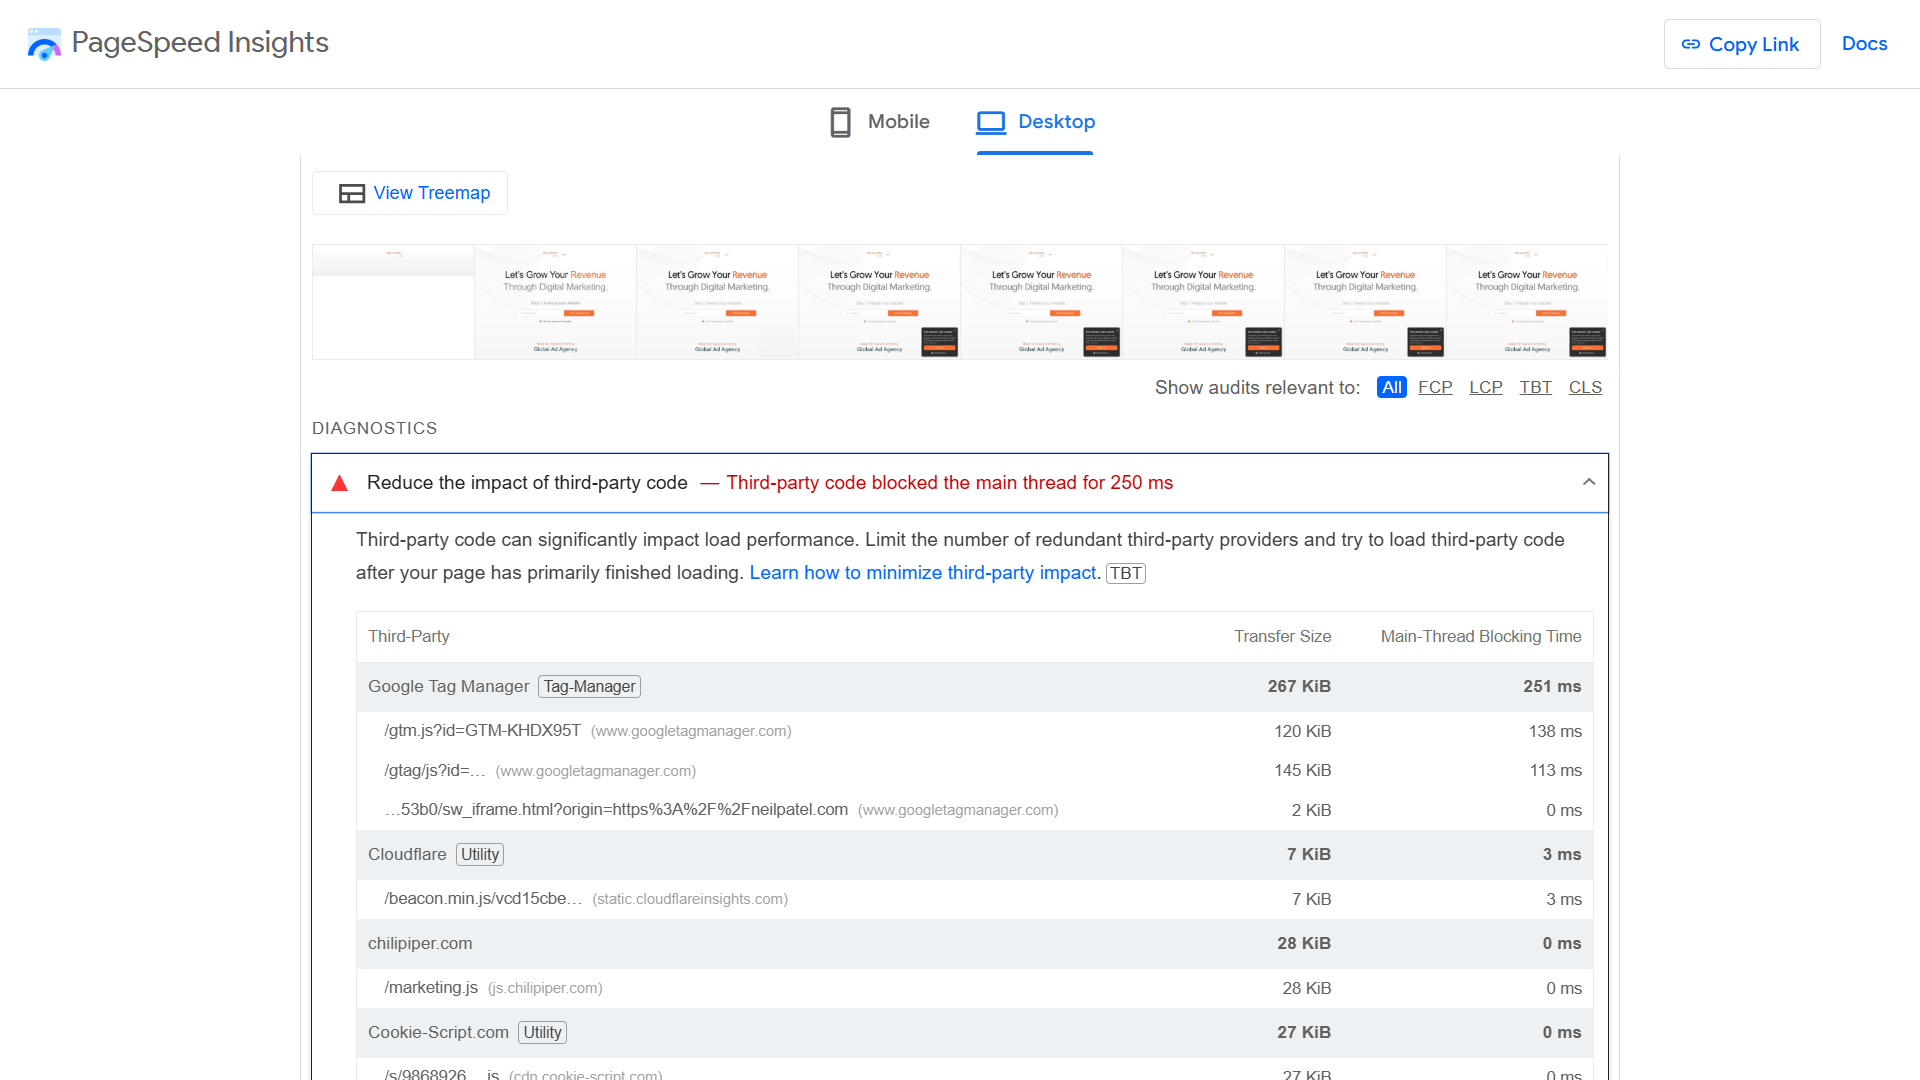The width and height of the screenshot is (1920, 1080).
Task: Click the Transfer Size column header
Action: pos(1283,636)
